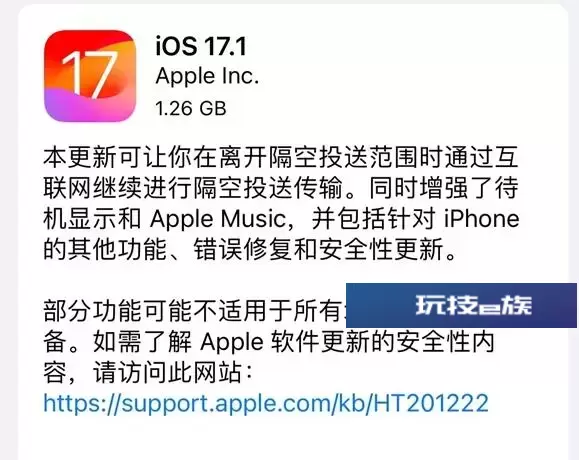The image size is (579, 460).
Task: Click the 同时增强了待 text
Action: click(x=443, y=188)
